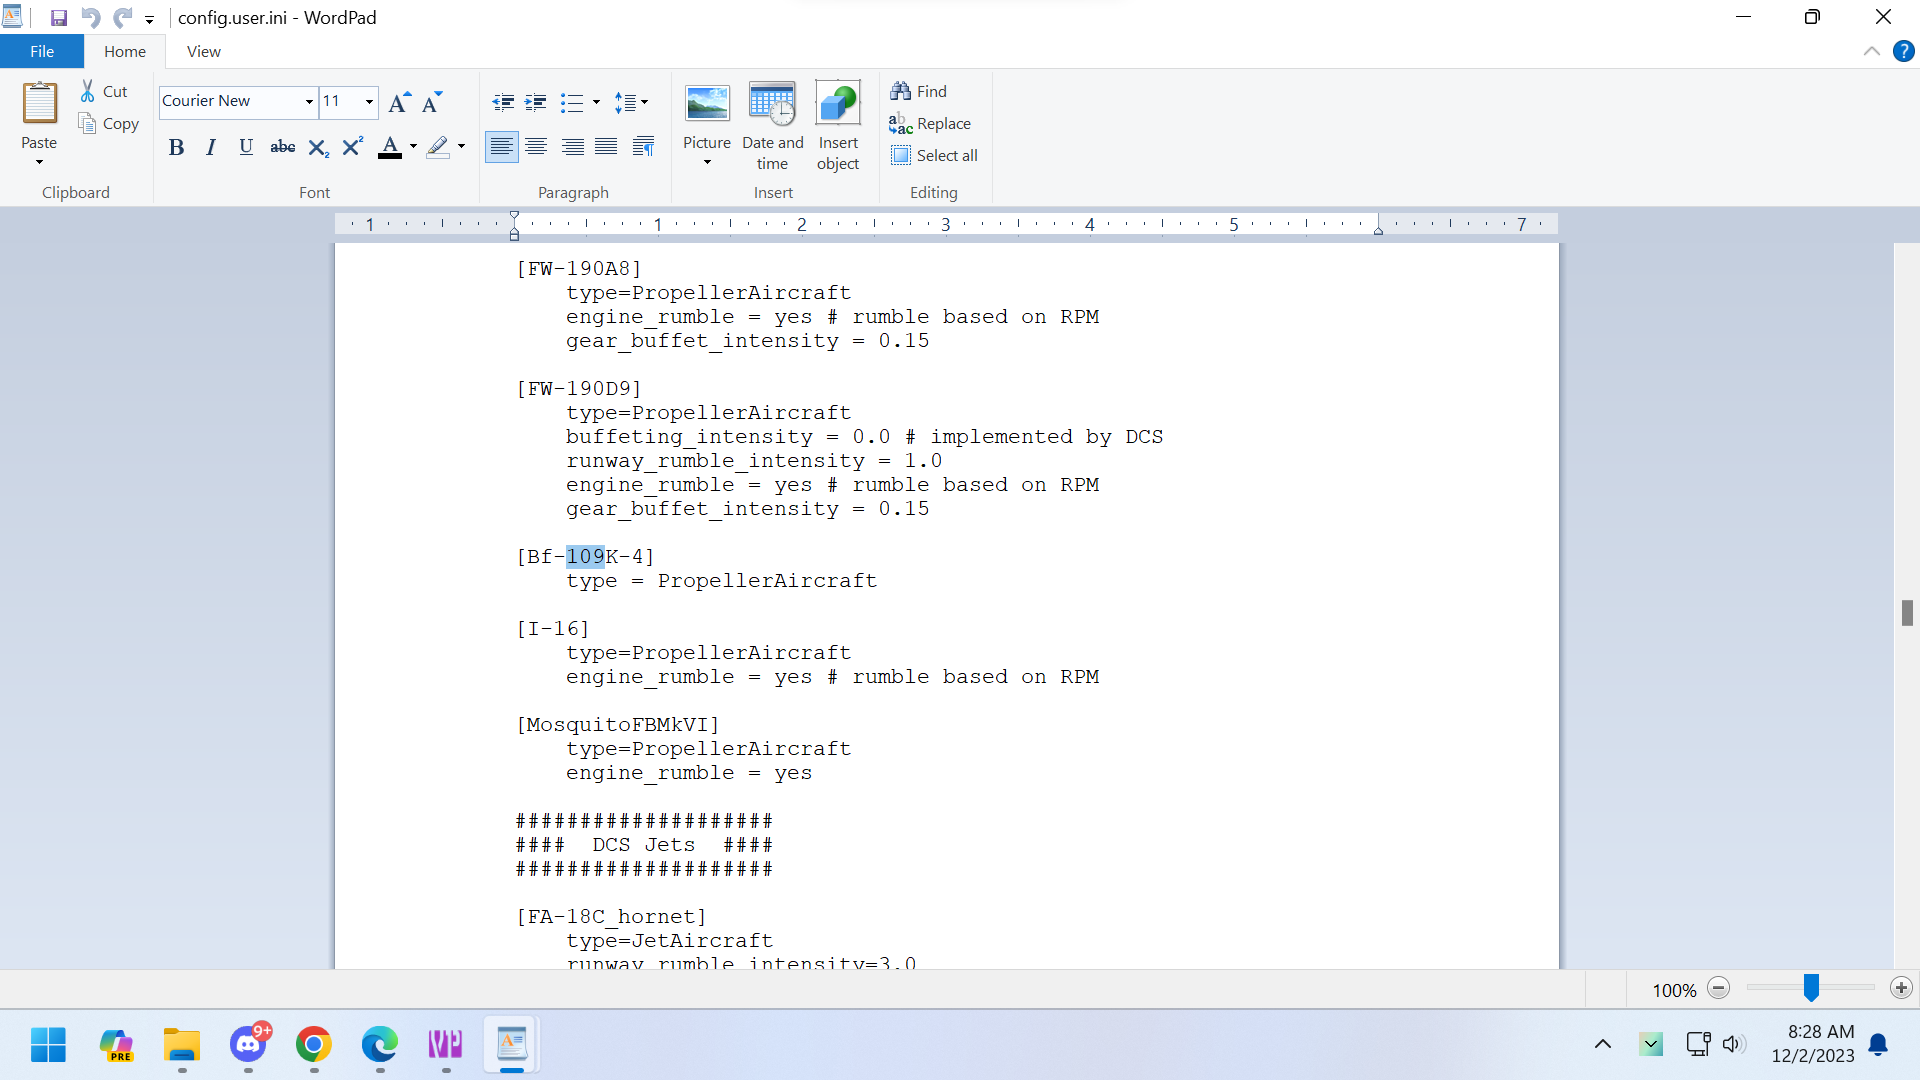The image size is (1920, 1080).
Task: Expand the bullet list style dropdown
Action: point(596,102)
